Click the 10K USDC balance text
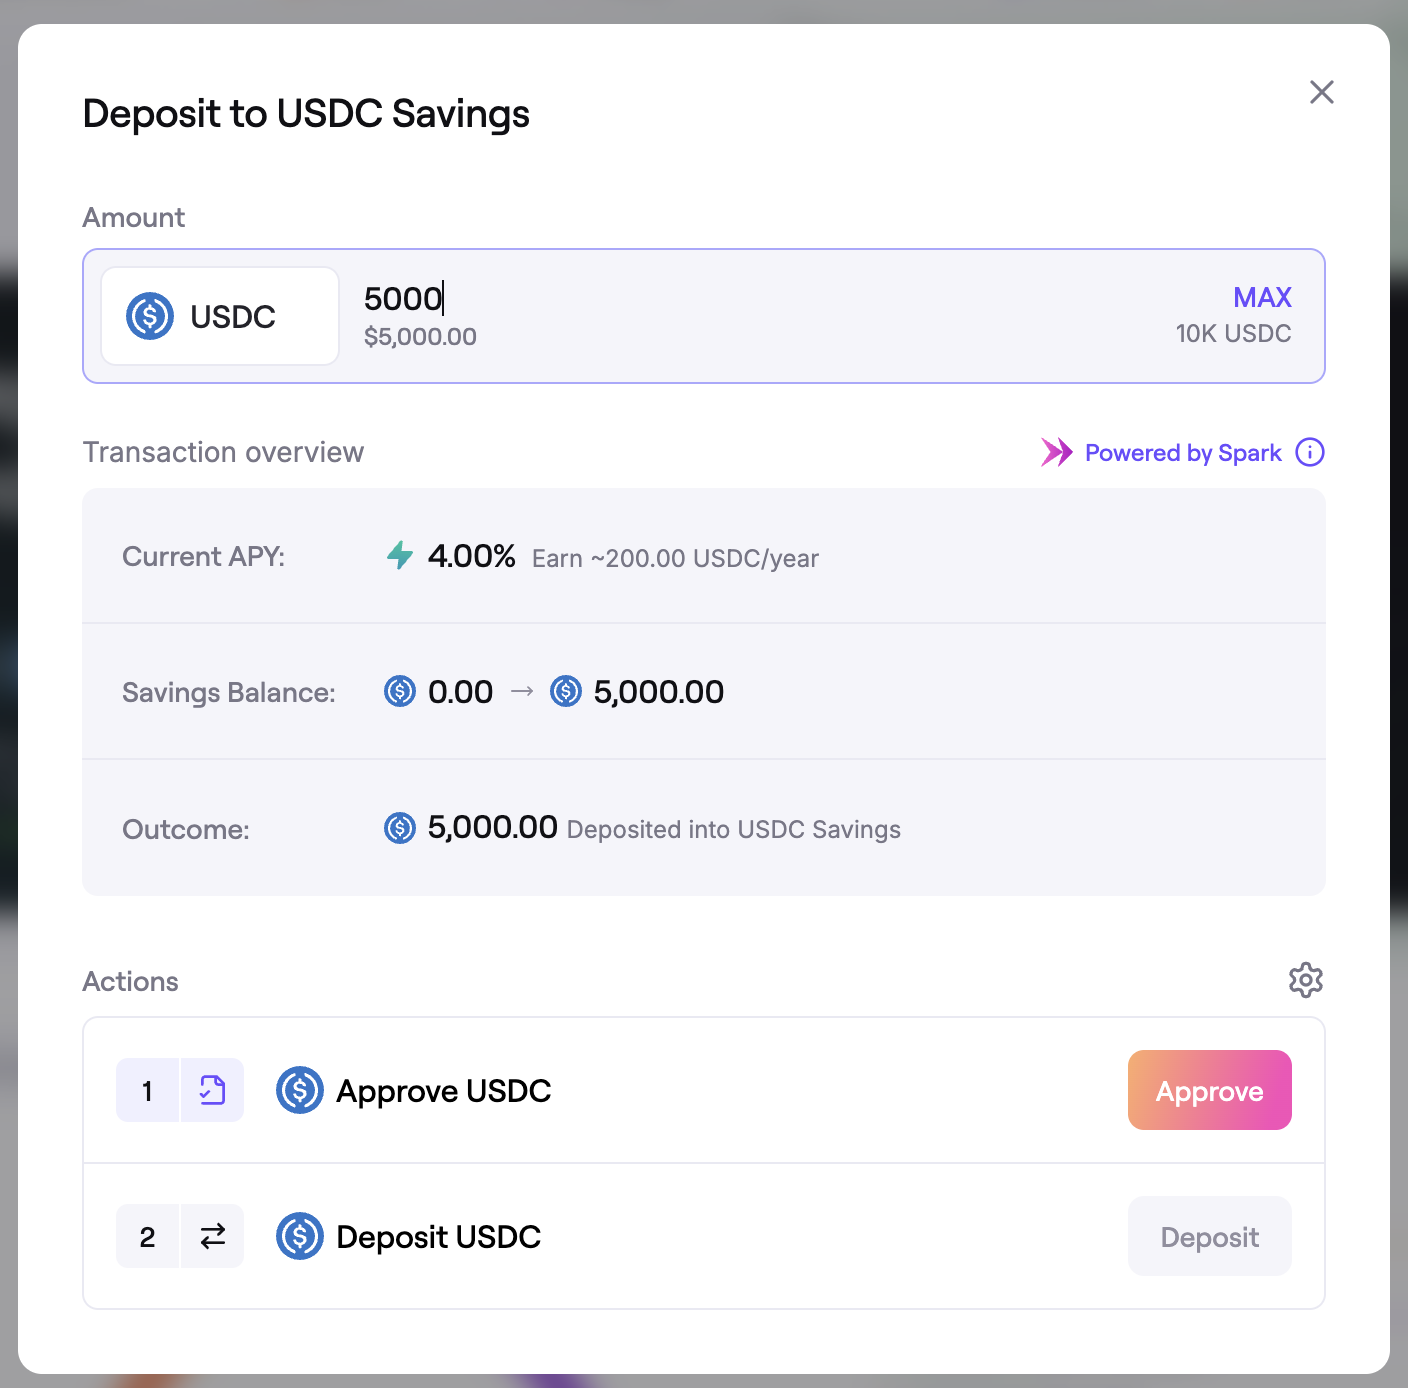Screen dimensions: 1408x1388 click(1233, 334)
